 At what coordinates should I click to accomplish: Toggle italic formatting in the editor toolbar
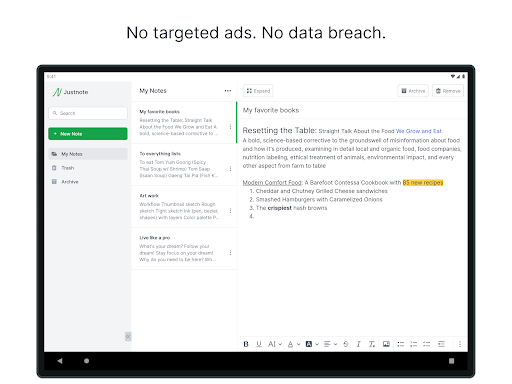359,344
